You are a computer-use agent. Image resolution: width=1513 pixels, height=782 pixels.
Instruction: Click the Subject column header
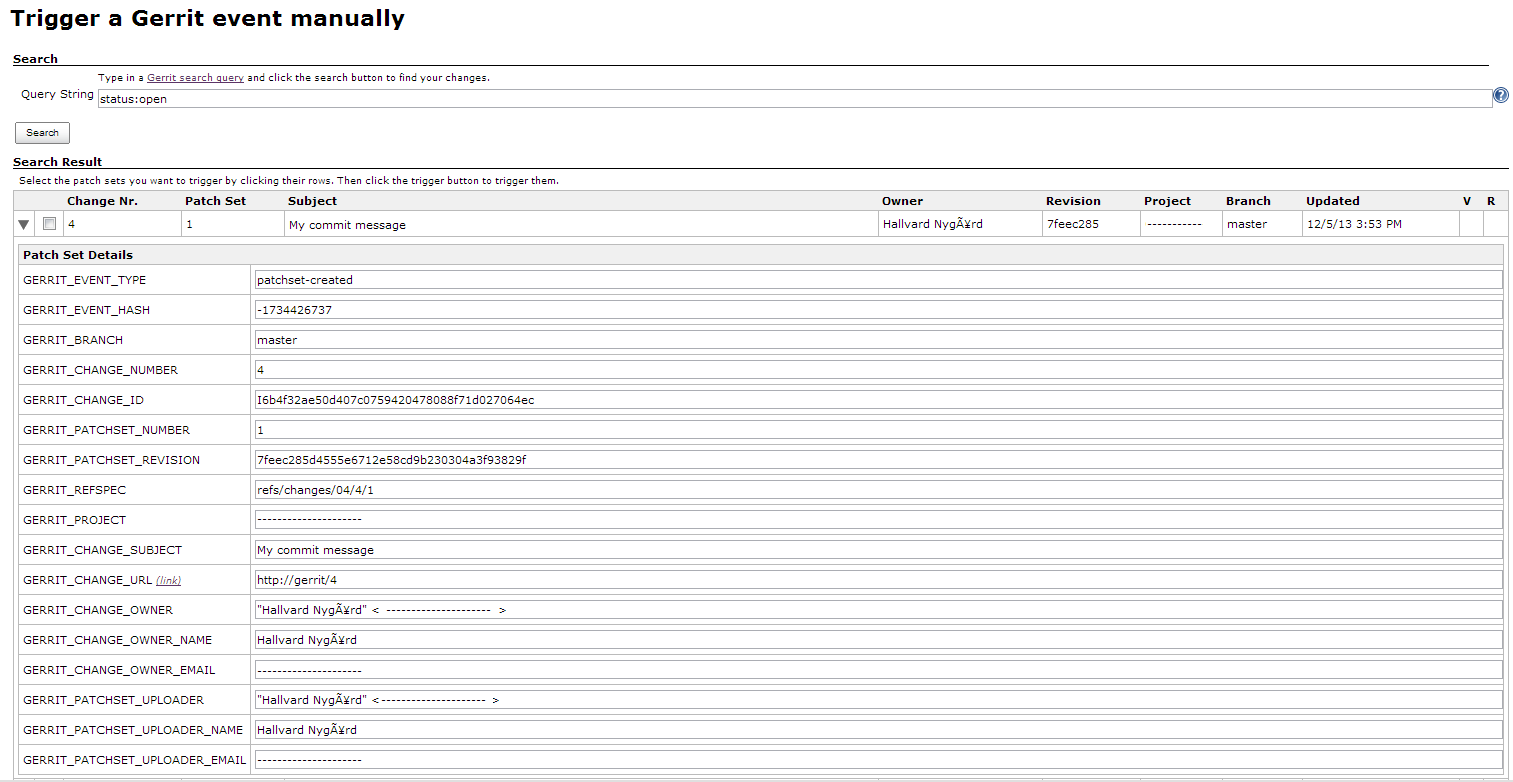312,201
